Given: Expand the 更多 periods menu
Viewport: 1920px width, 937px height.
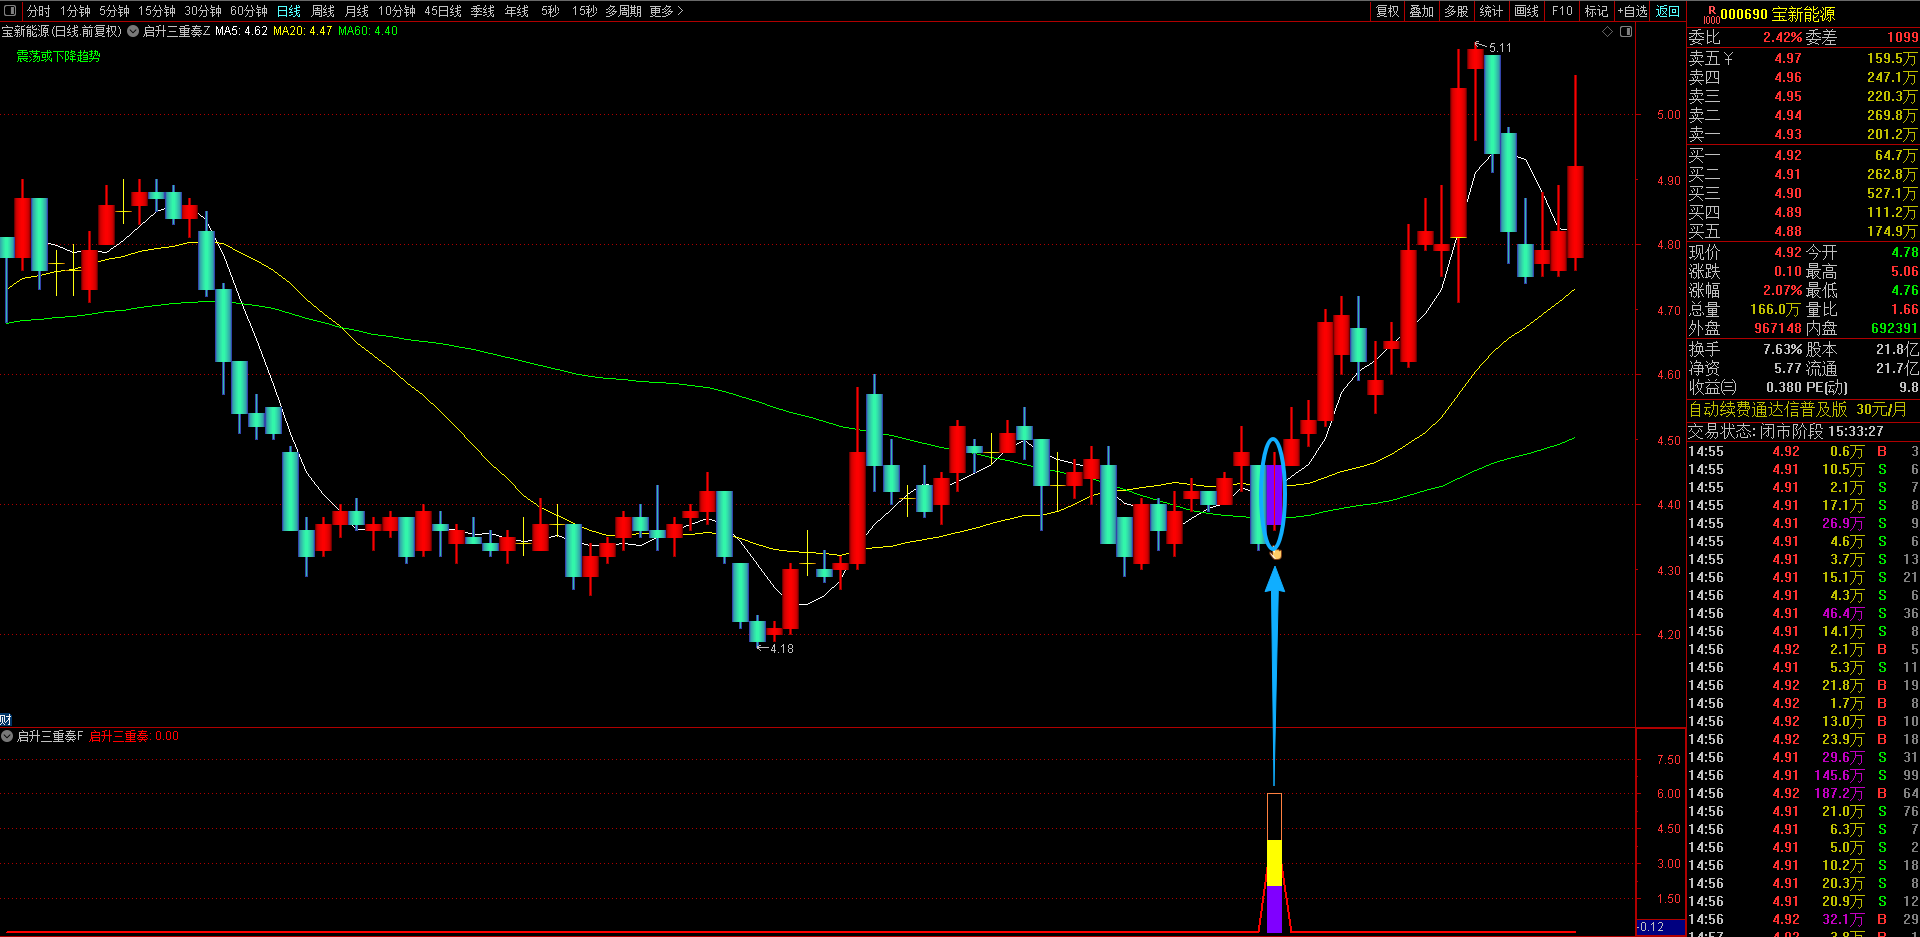Looking at the screenshot, I should tap(666, 11).
